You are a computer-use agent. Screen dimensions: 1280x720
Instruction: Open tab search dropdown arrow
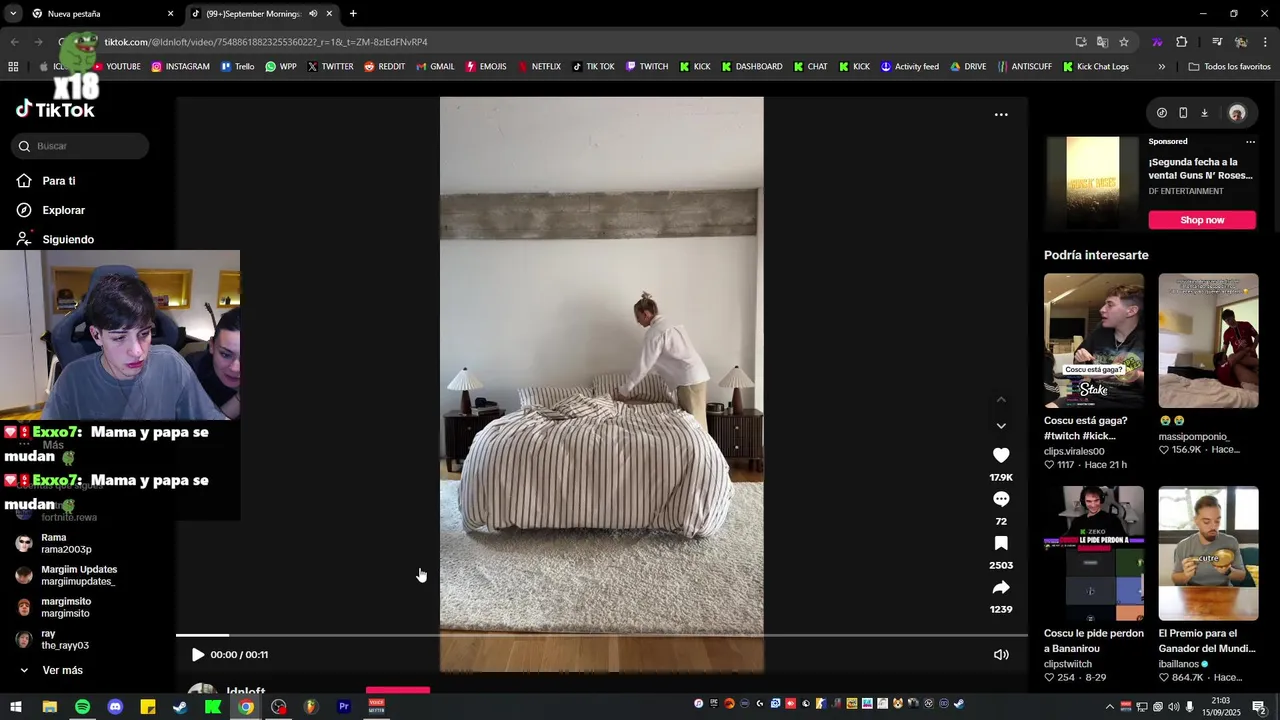[x=13, y=14]
